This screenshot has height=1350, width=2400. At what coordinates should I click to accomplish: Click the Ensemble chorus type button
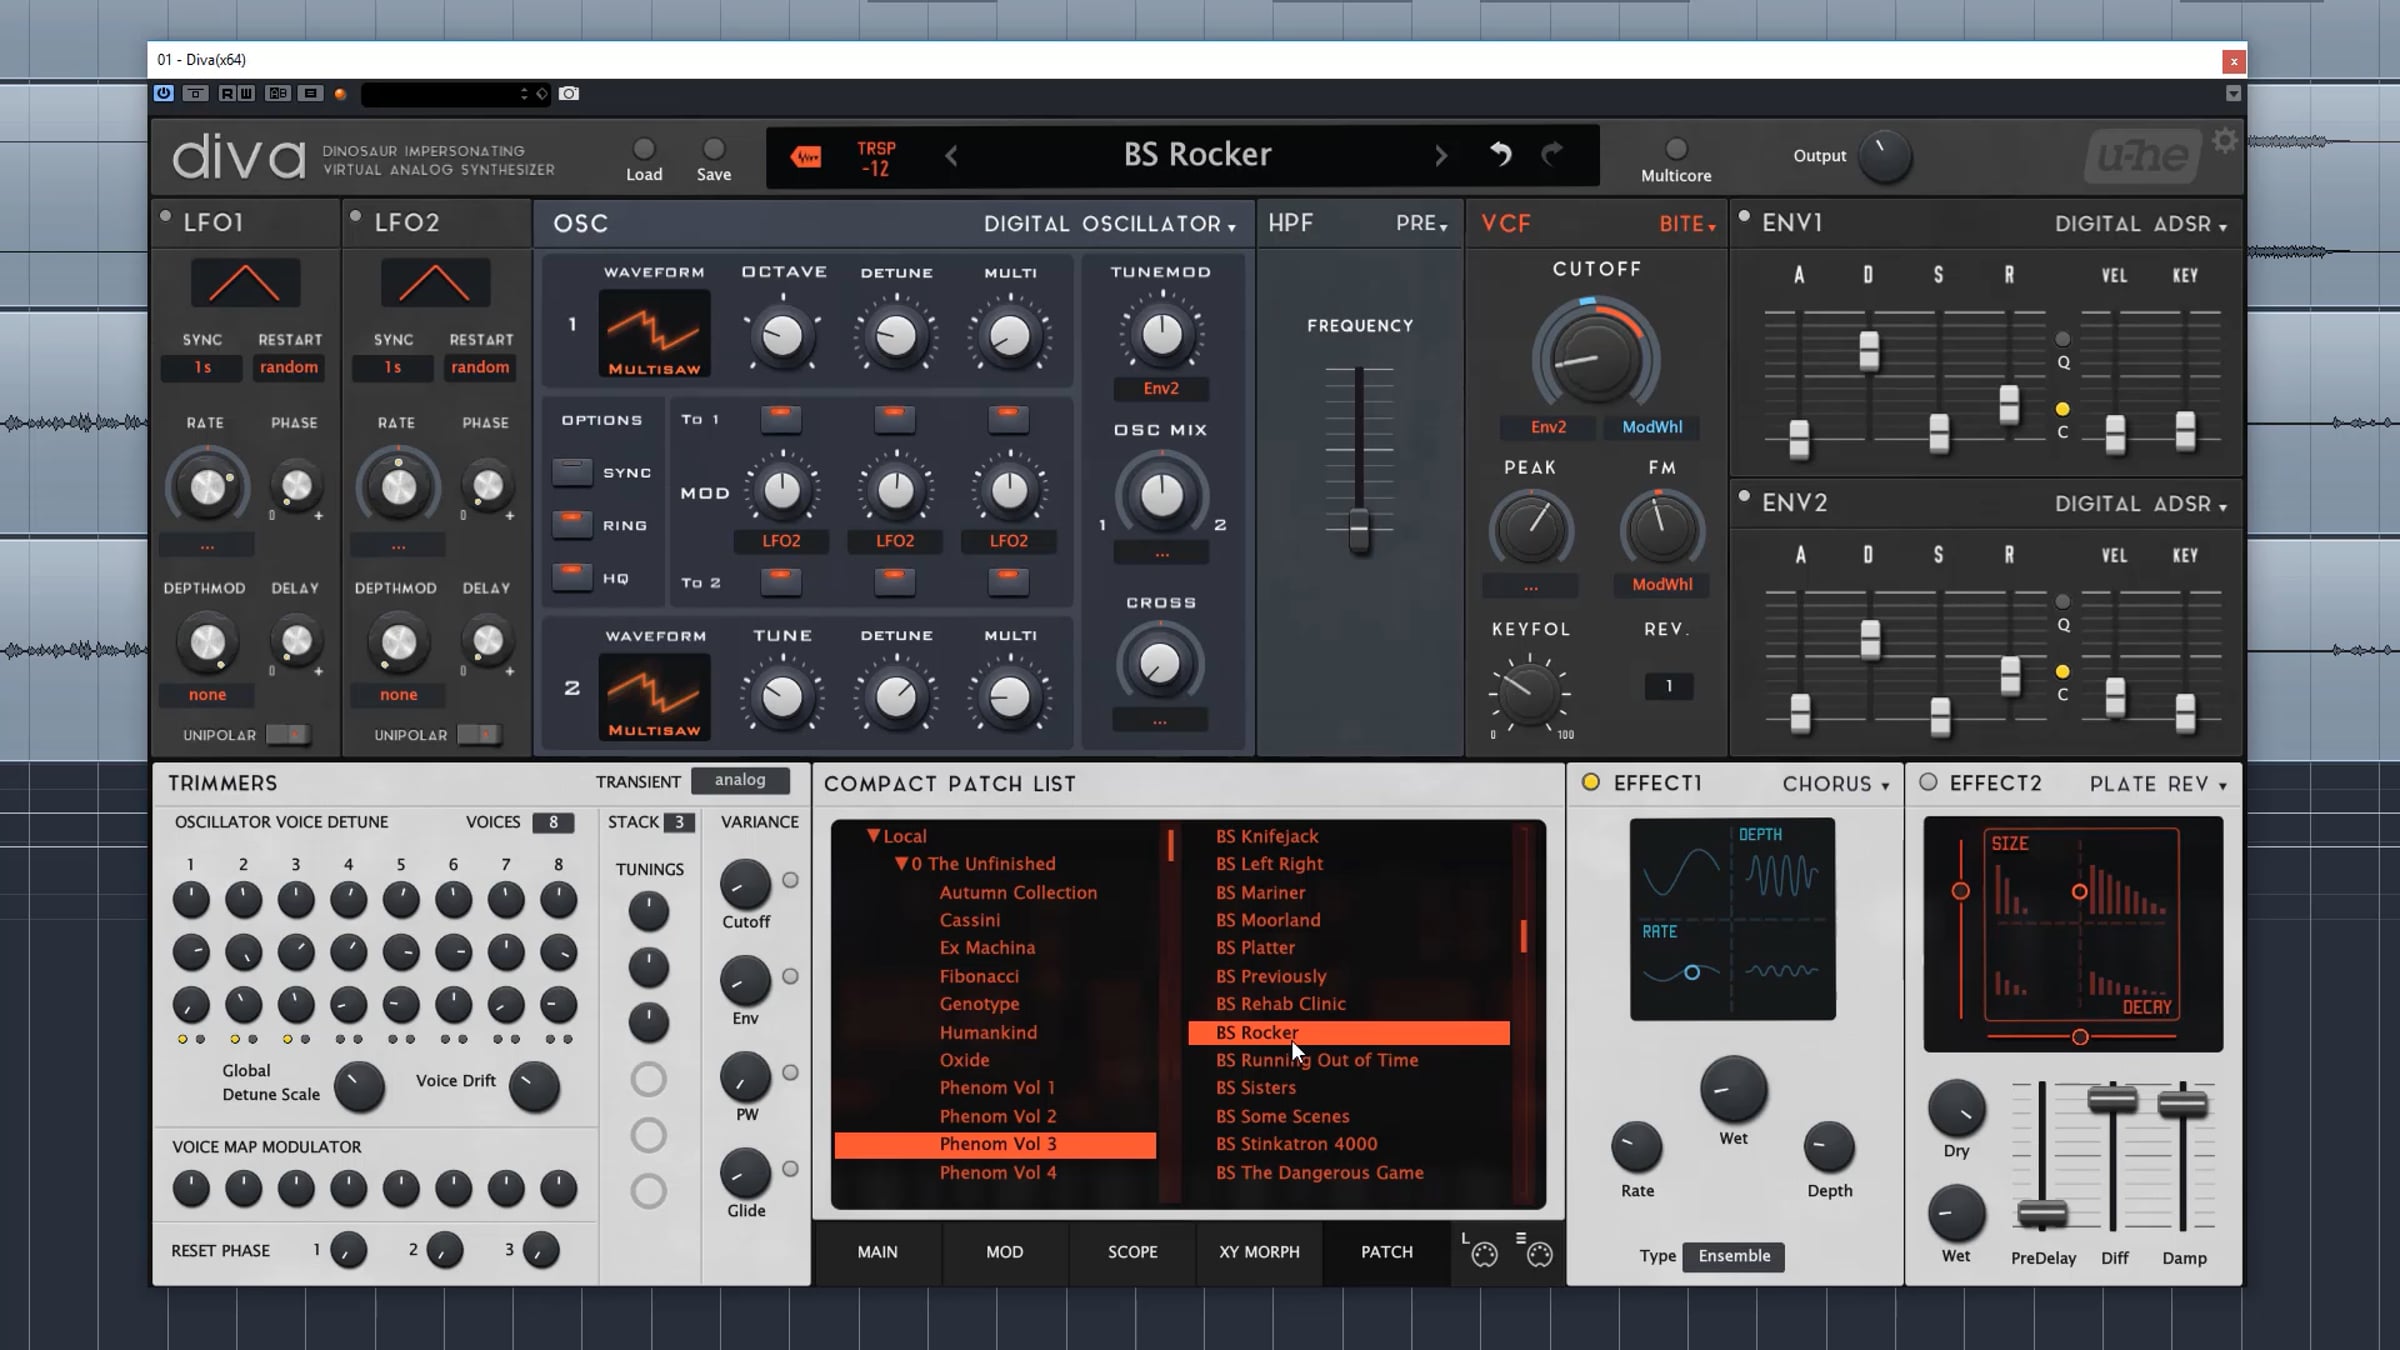[x=1734, y=1256]
